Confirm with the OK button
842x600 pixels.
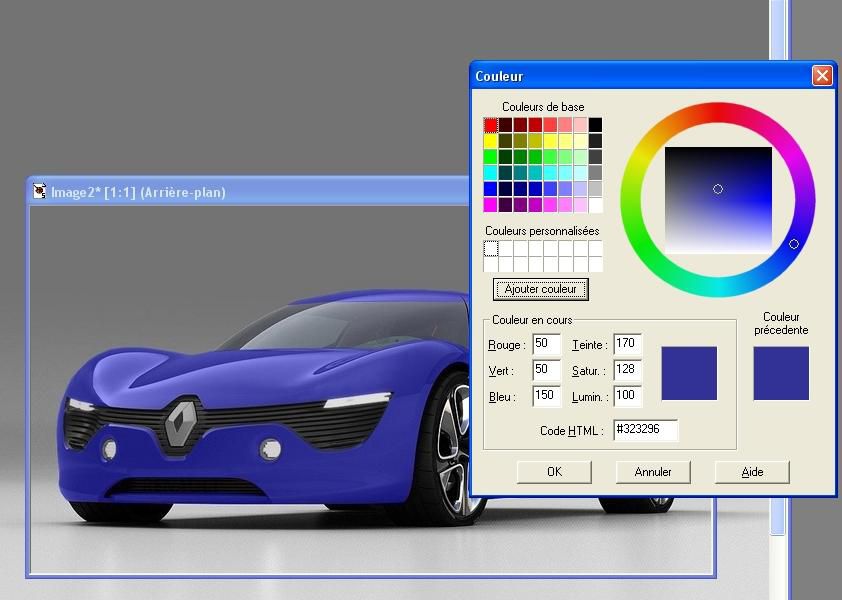(554, 472)
